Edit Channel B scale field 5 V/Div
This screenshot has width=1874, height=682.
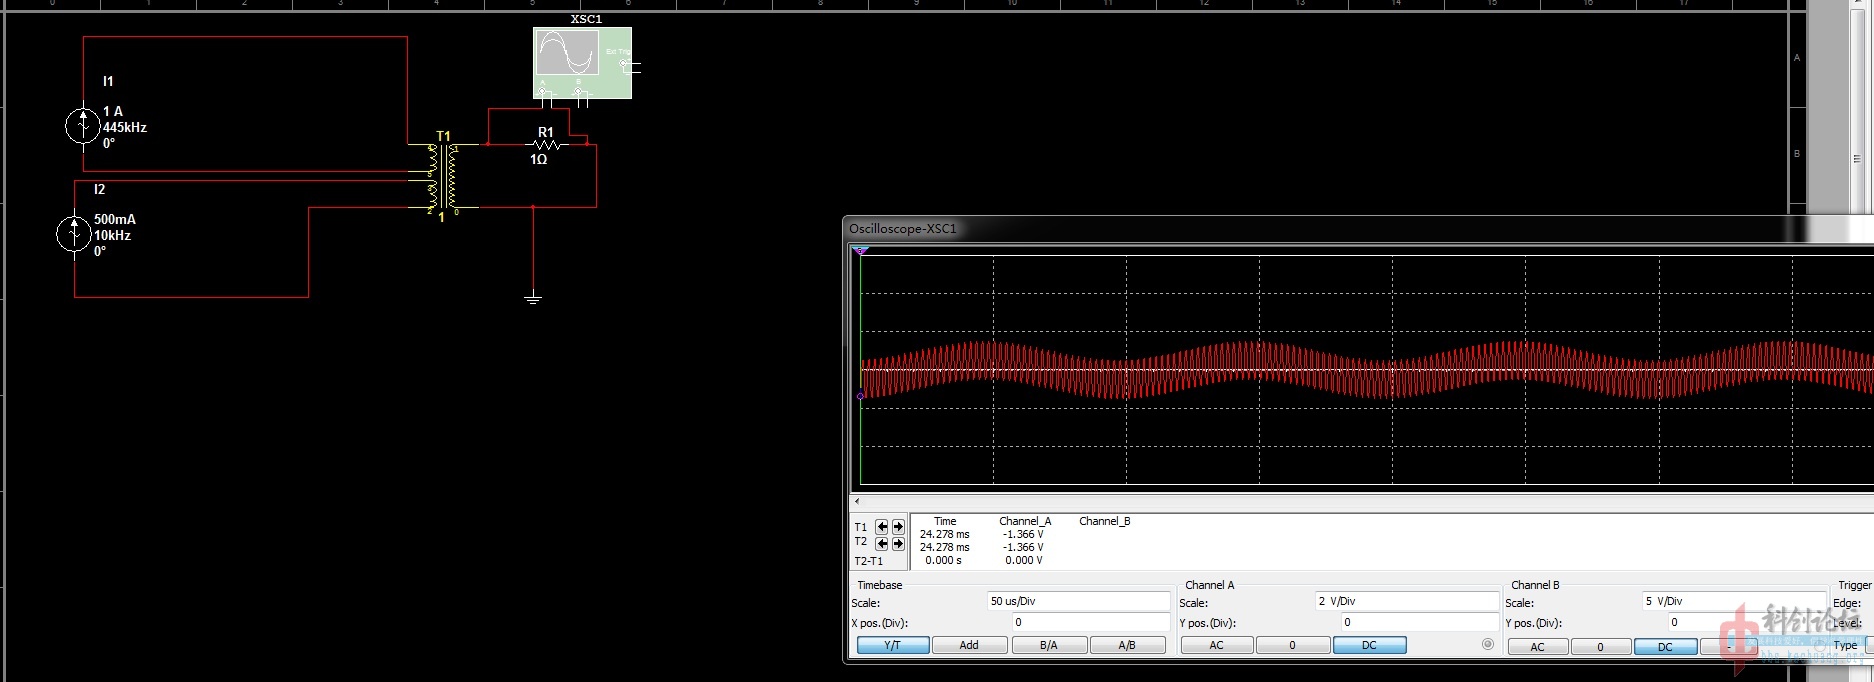pyautogui.click(x=1734, y=601)
